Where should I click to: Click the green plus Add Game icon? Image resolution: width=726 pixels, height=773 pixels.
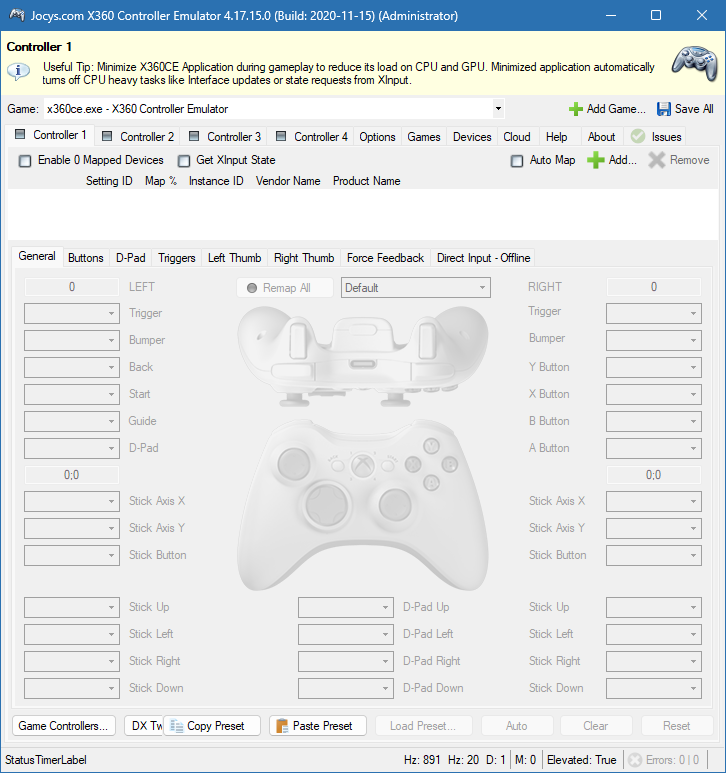point(575,109)
